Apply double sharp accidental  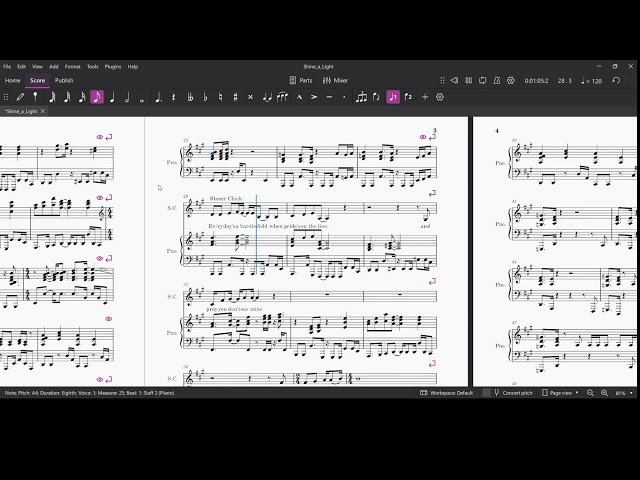(x=251, y=97)
